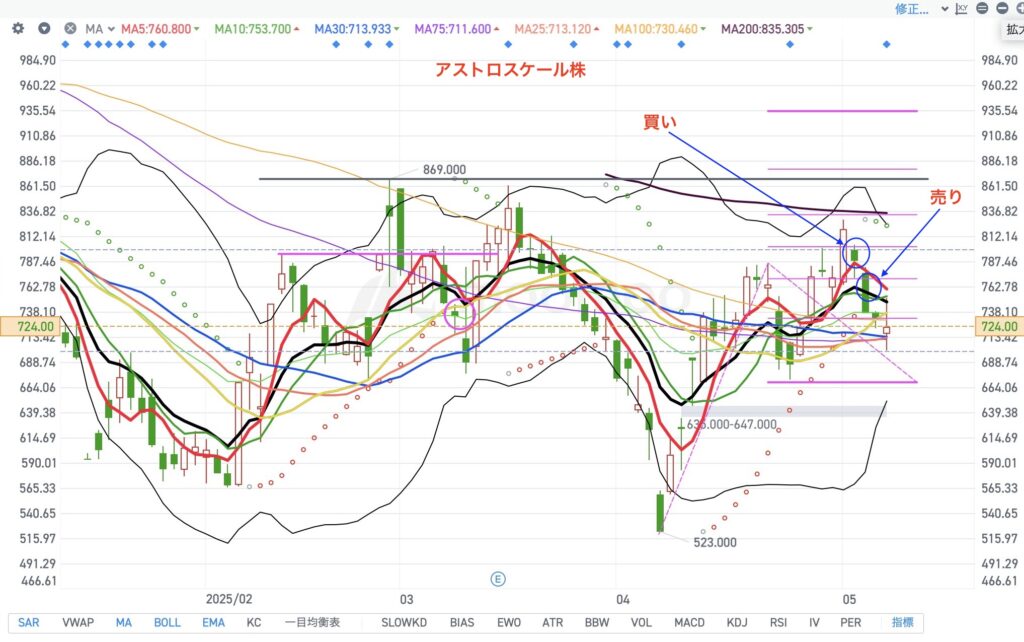This screenshot has height=642, width=1024.
Task: Select the MACD sub-indicator
Action: tap(689, 622)
